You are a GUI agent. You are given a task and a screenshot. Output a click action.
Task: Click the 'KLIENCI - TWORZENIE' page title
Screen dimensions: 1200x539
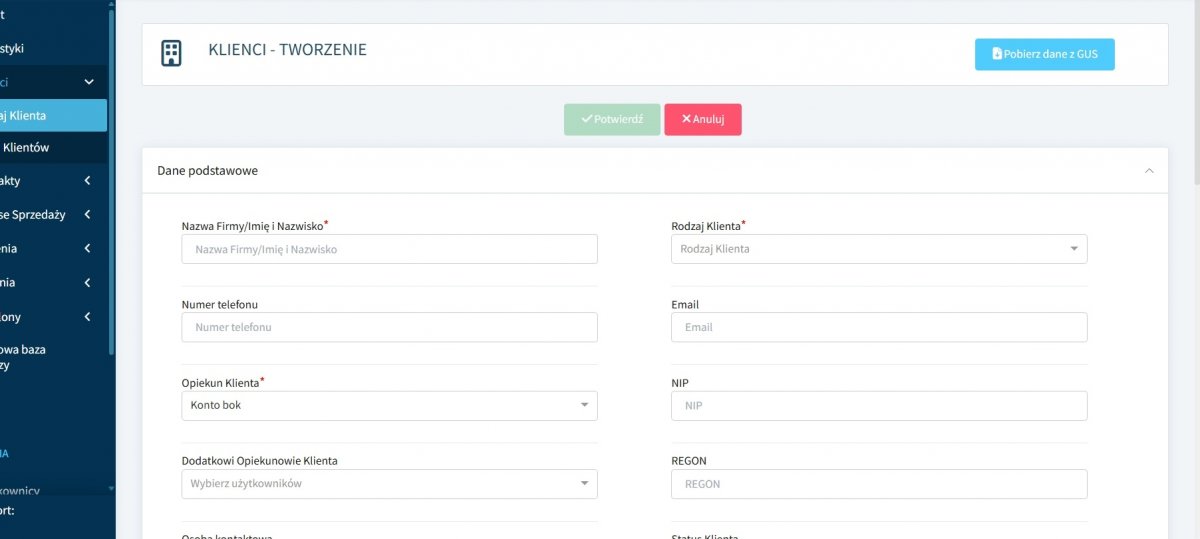click(287, 49)
